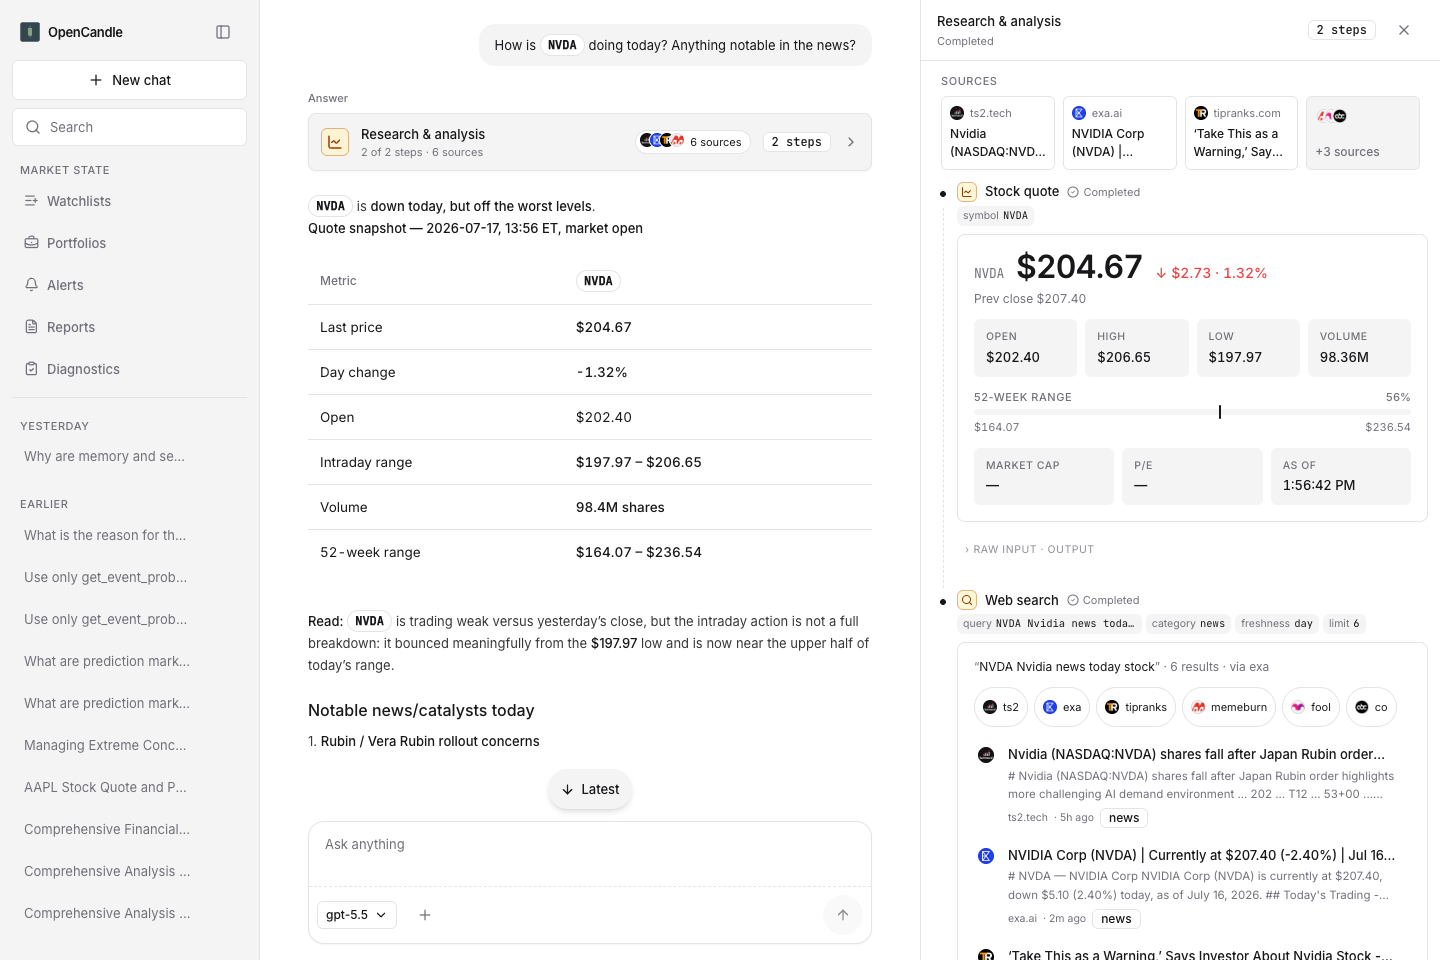
Task: Open Portfolios section
Action: [x=130, y=243]
